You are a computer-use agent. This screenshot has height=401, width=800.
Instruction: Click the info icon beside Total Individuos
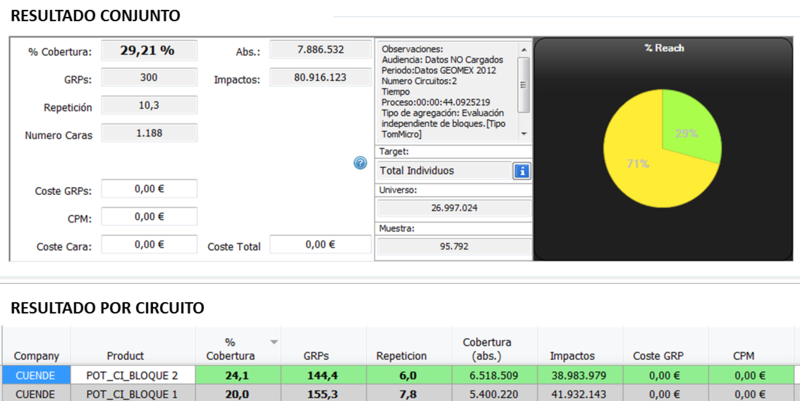[520, 171]
